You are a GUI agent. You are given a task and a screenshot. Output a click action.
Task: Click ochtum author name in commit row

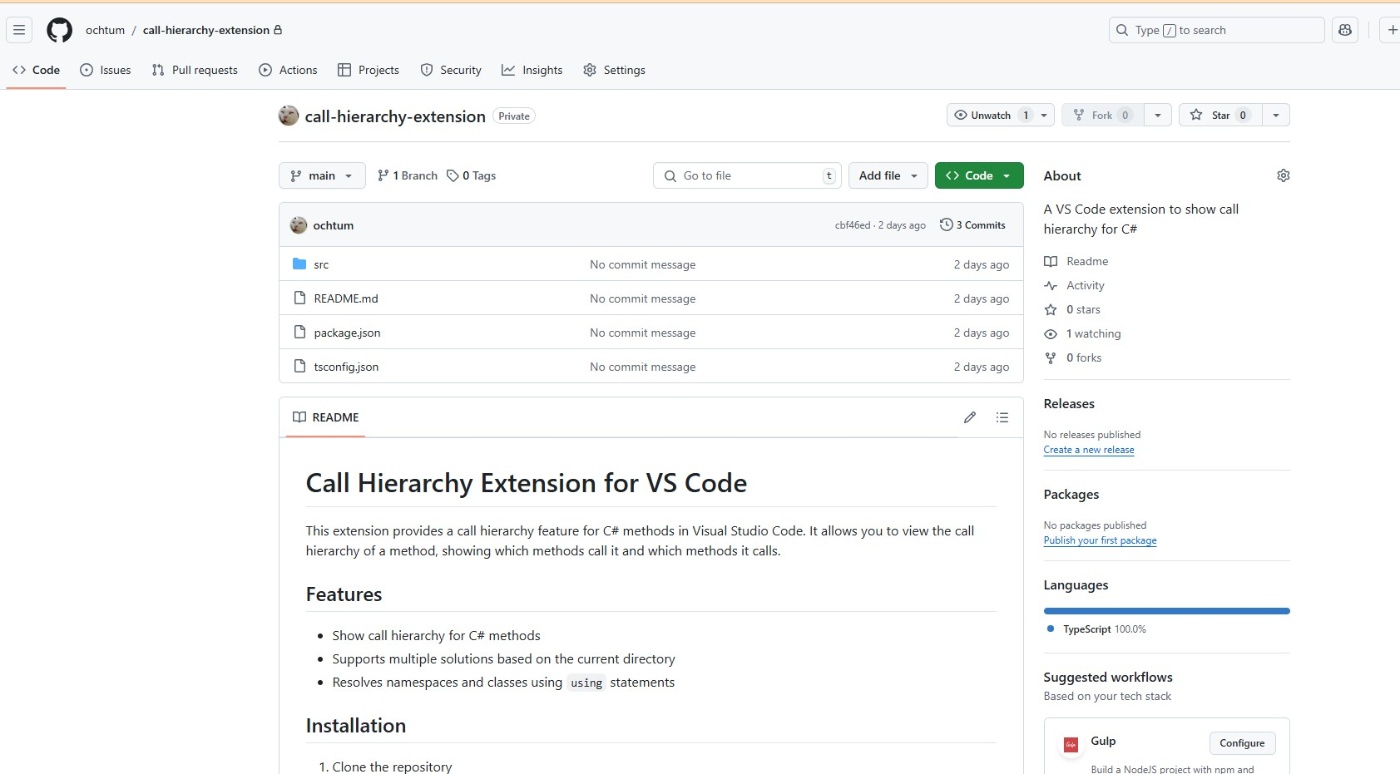pos(333,225)
